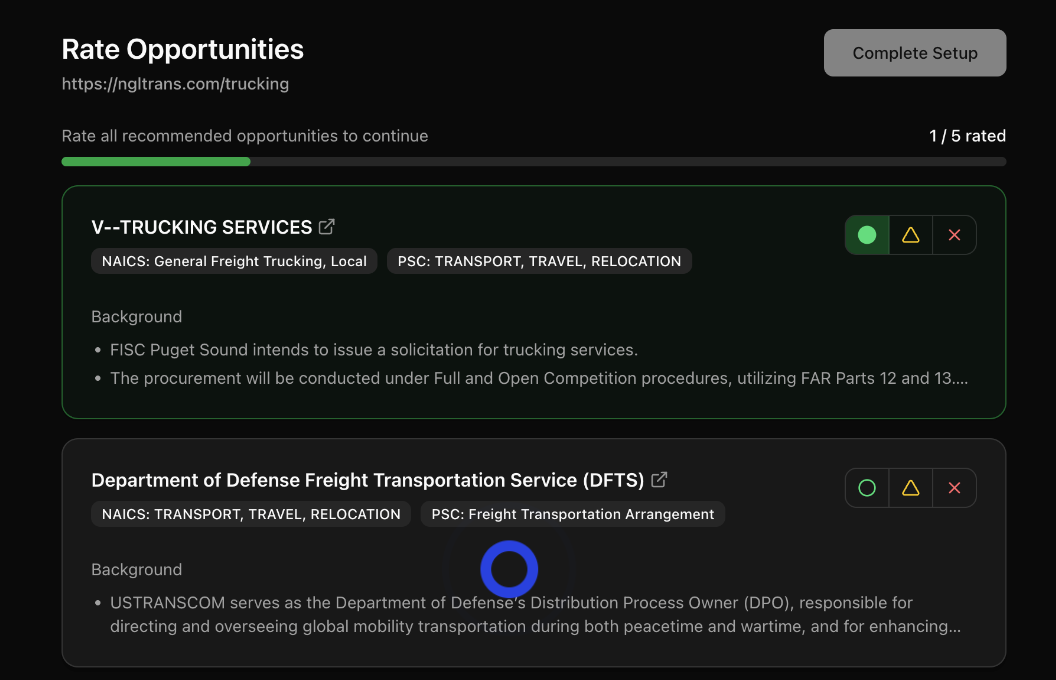Click the Complete Setup button
Image resolution: width=1056 pixels, height=680 pixels.
(915, 53)
